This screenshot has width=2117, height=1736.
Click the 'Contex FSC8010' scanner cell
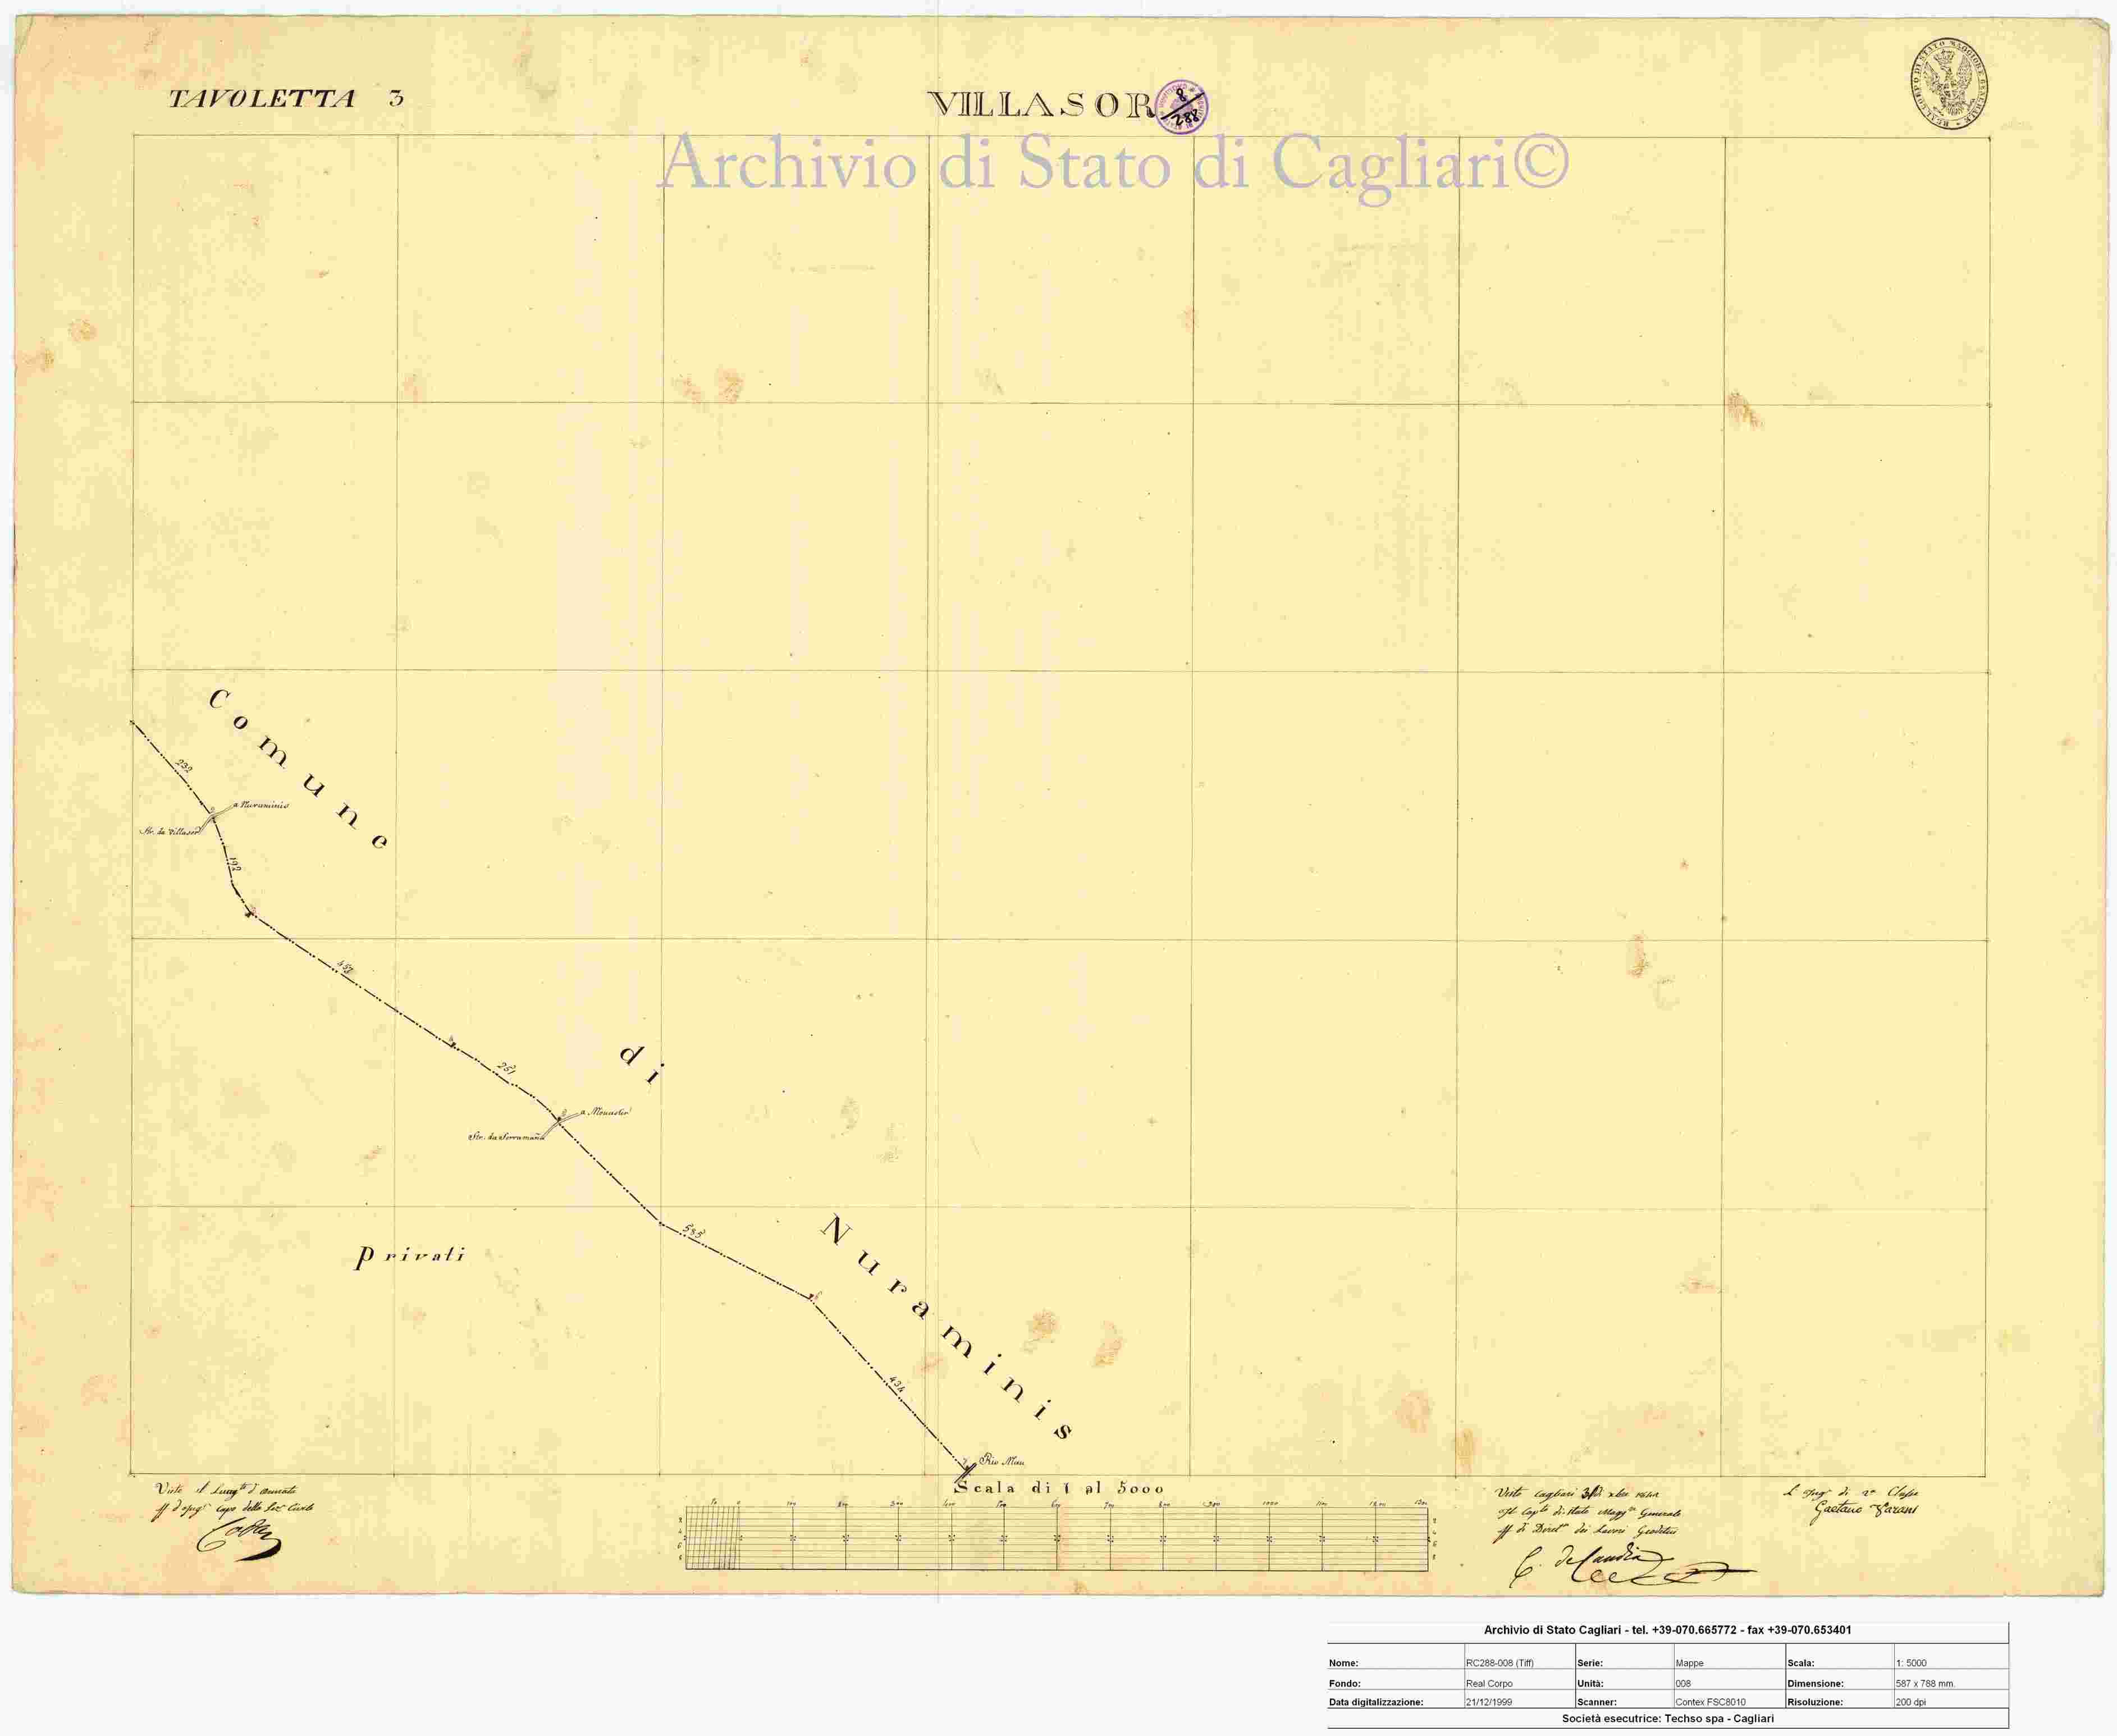pos(1730,1701)
